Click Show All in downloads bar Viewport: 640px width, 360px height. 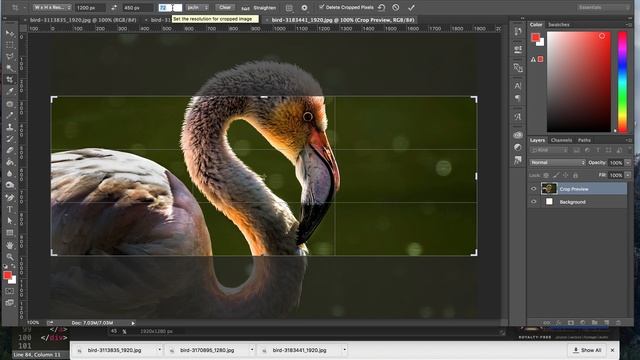pyautogui.click(x=587, y=350)
